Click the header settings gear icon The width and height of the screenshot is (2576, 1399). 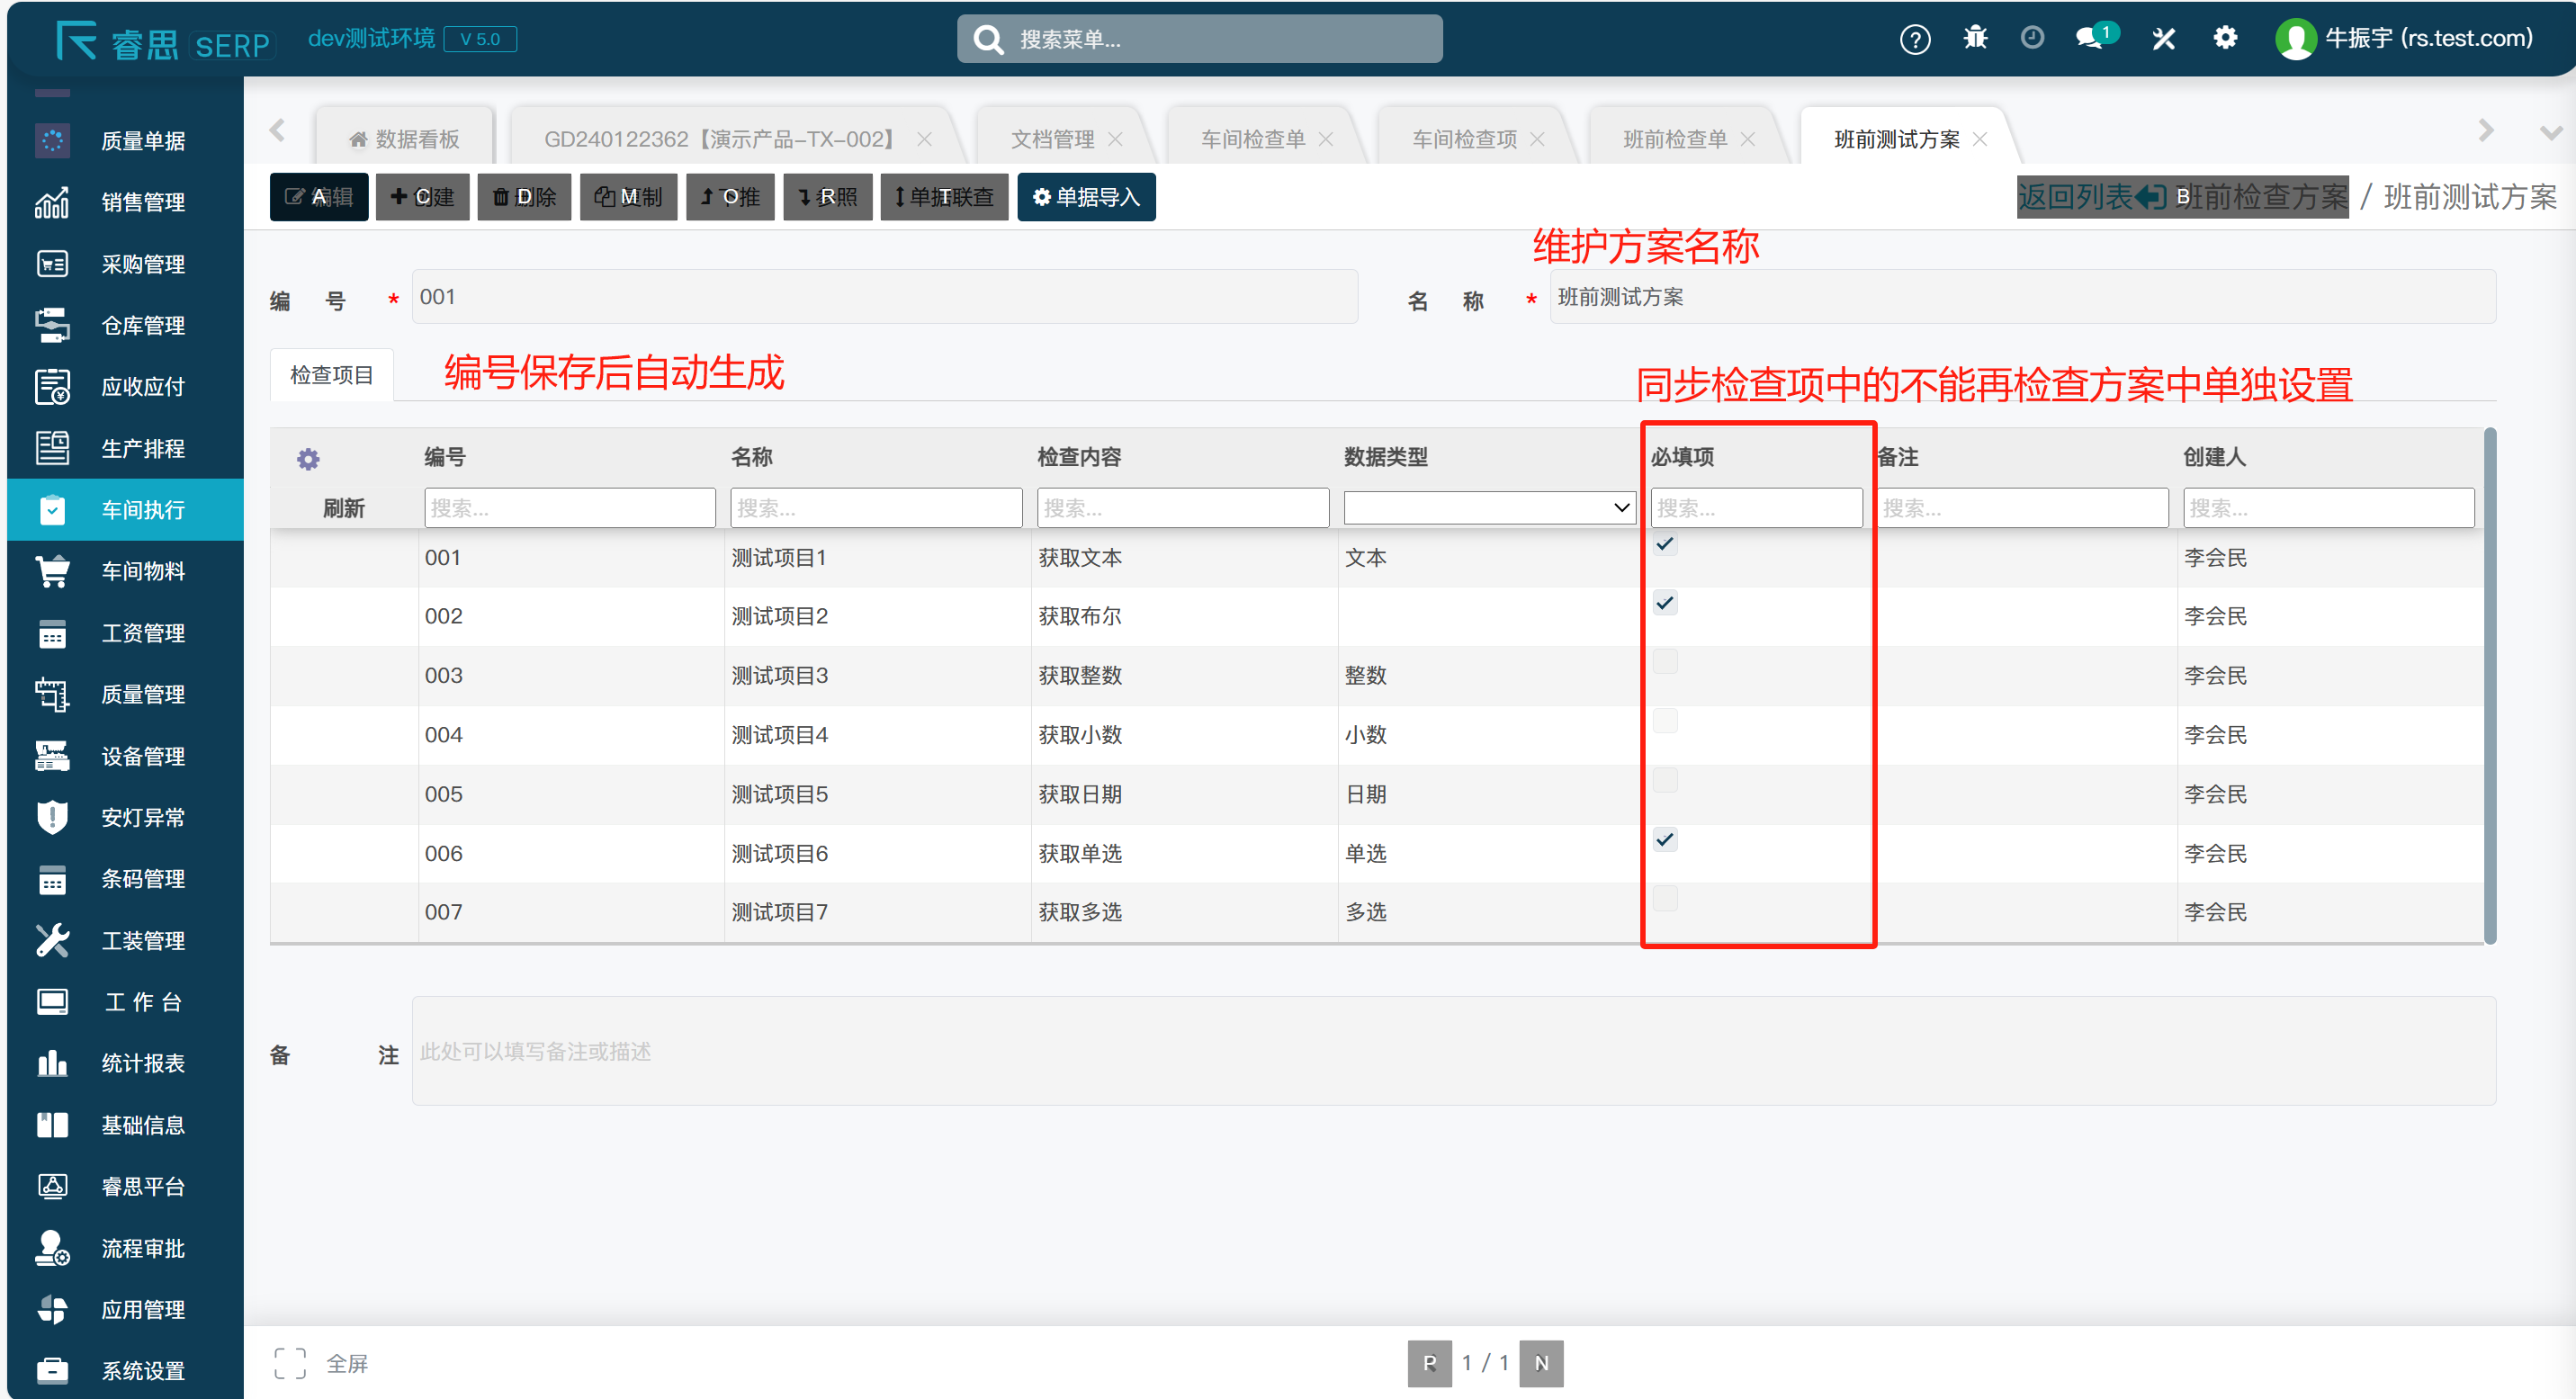[x=2224, y=38]
